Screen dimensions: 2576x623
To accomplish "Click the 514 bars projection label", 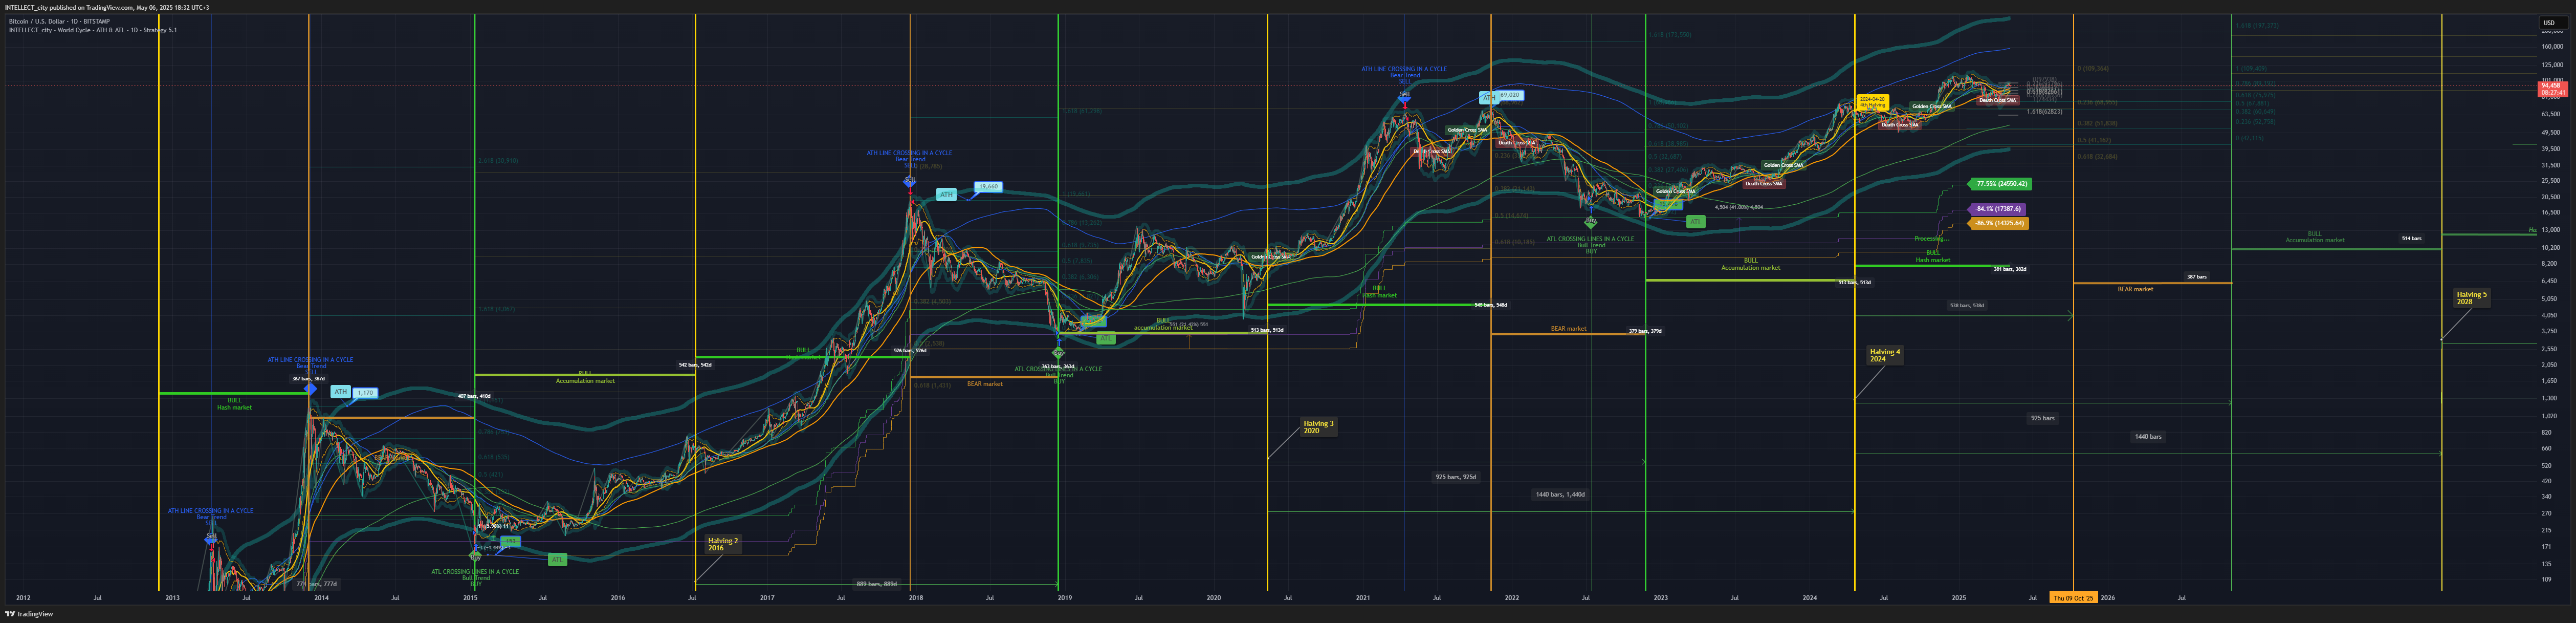I will 2411,239.
